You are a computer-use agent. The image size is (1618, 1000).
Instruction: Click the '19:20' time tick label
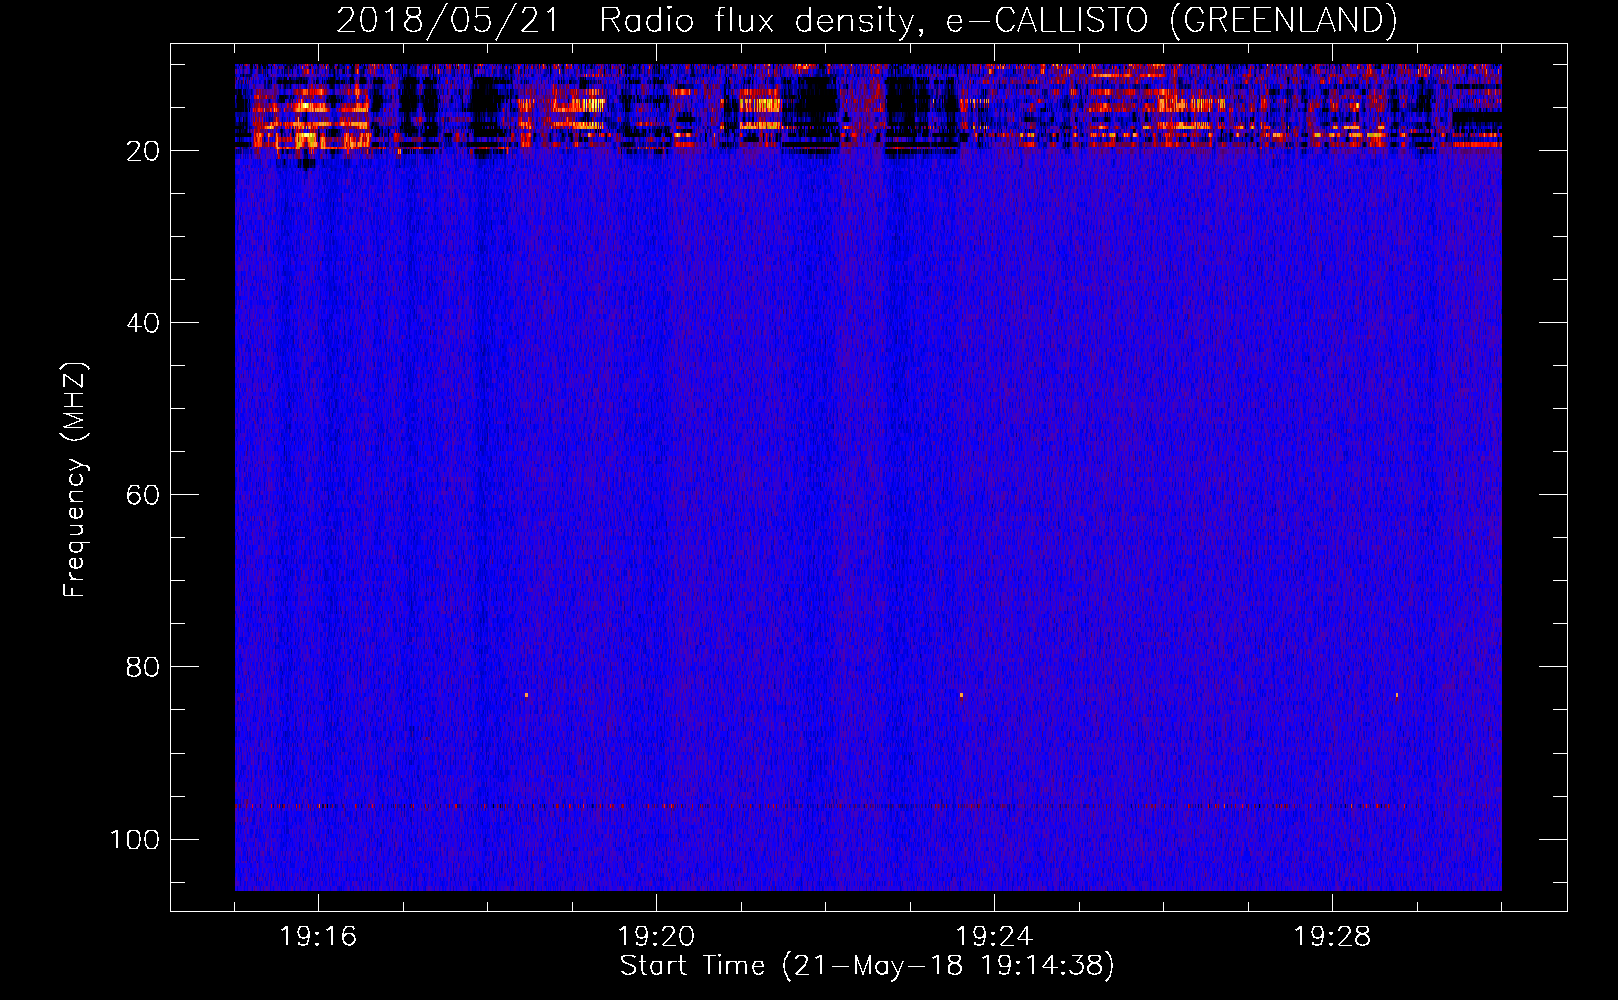click(656, 937)
